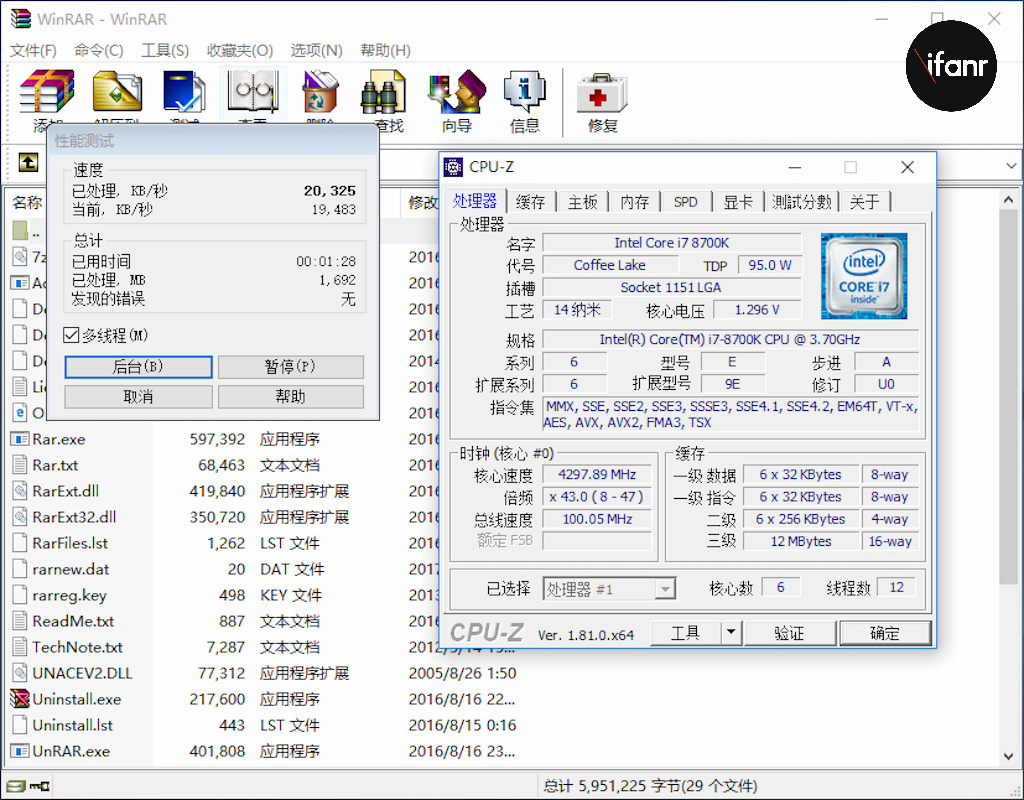Screen dimensions: 1024x800
Task: Switch to the 内存 tab in CPU-Z
Action: [x=634, y=202]
